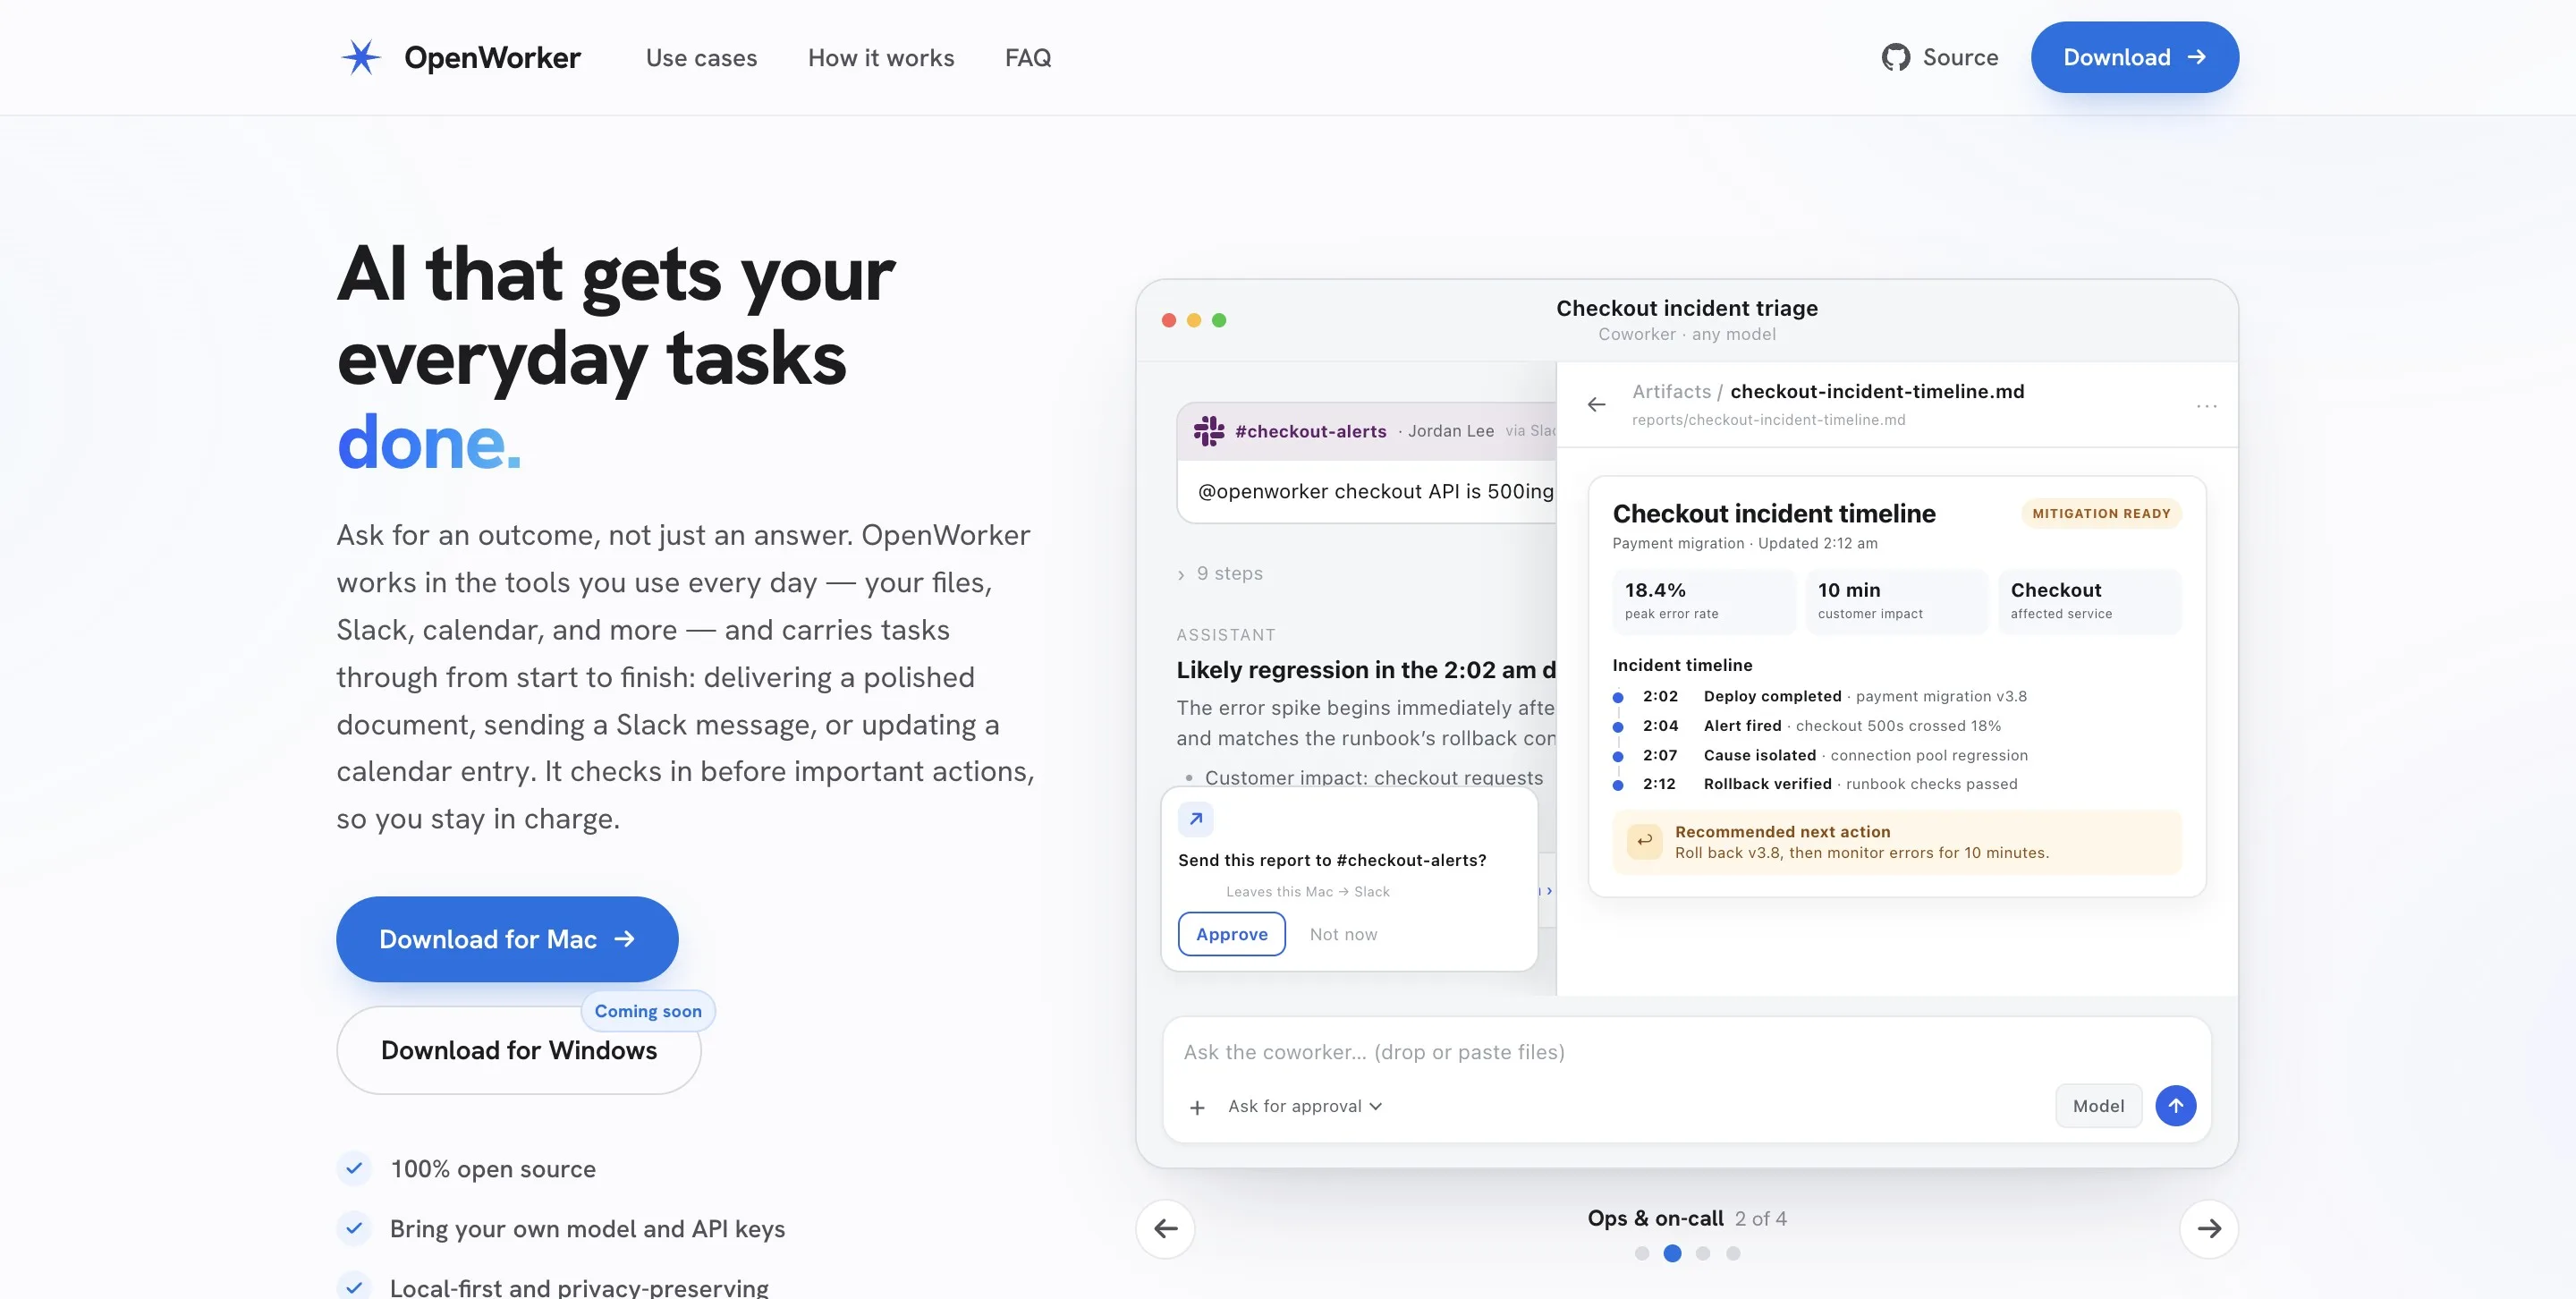Click the 2:02 Deploy completed timeline entry
2576x1299 pixels.
(x=1820, y=696)
